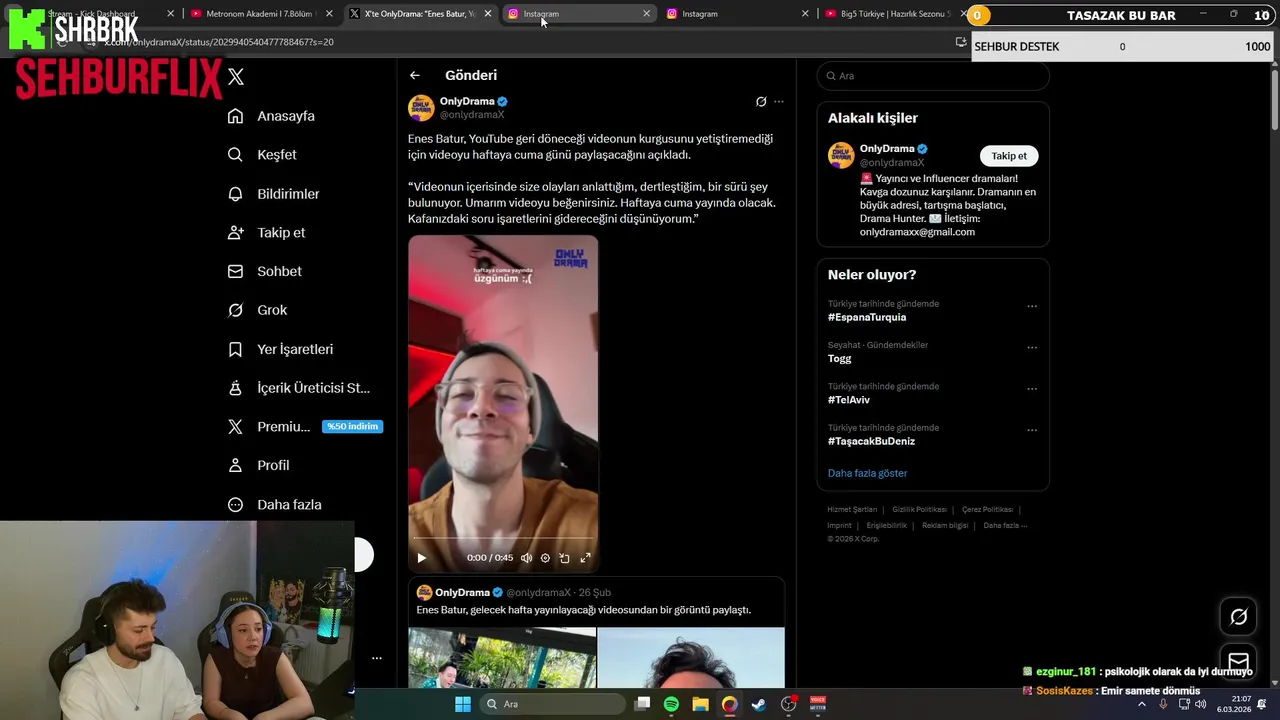Viewport: 1280px width, 720px height.
Task: Open the floating messages envelope button
Action: (x=1238, y=662)
